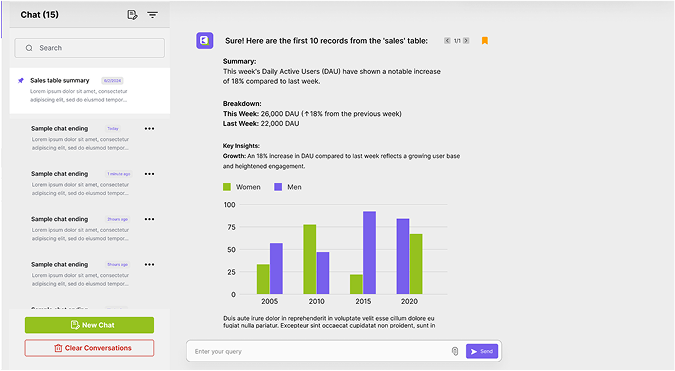The height and width of the screenshot is (371, 675).
Task: Open the filter icon beside Chat (15)
Action: coord(152,15)
